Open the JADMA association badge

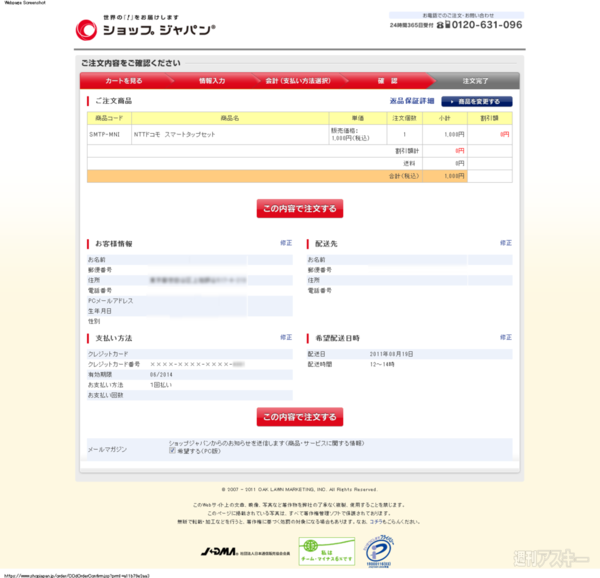(x=245, y=552)
